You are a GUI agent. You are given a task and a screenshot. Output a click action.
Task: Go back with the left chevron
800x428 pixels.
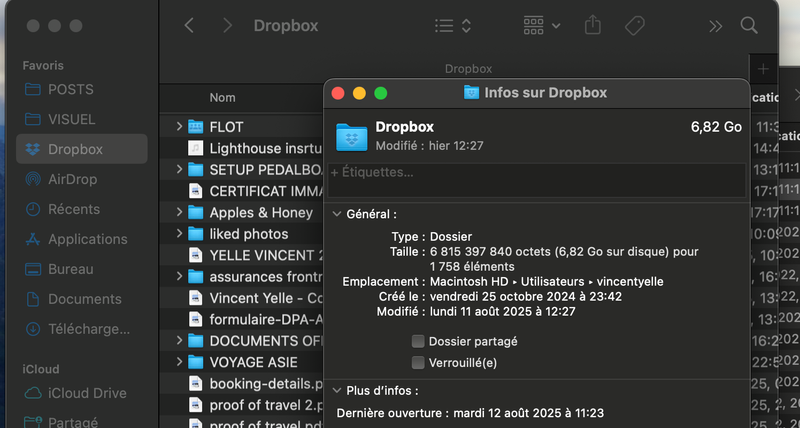(189, 25)
